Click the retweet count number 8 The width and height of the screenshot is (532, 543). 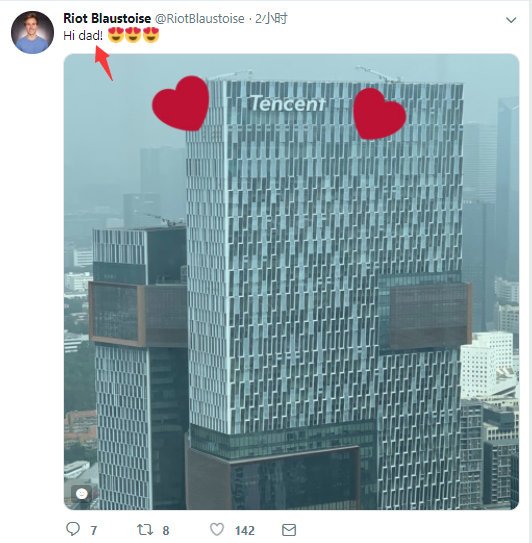166,530
